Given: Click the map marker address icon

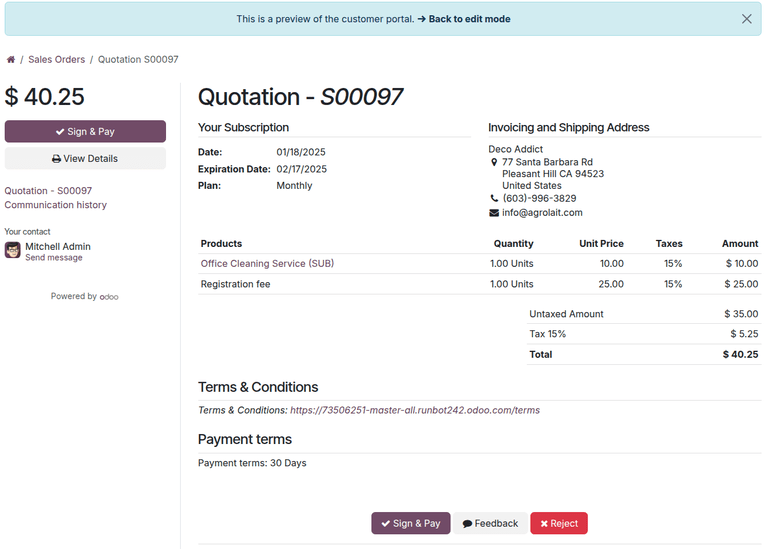Looking at the screenshot, I should (494, 162).
